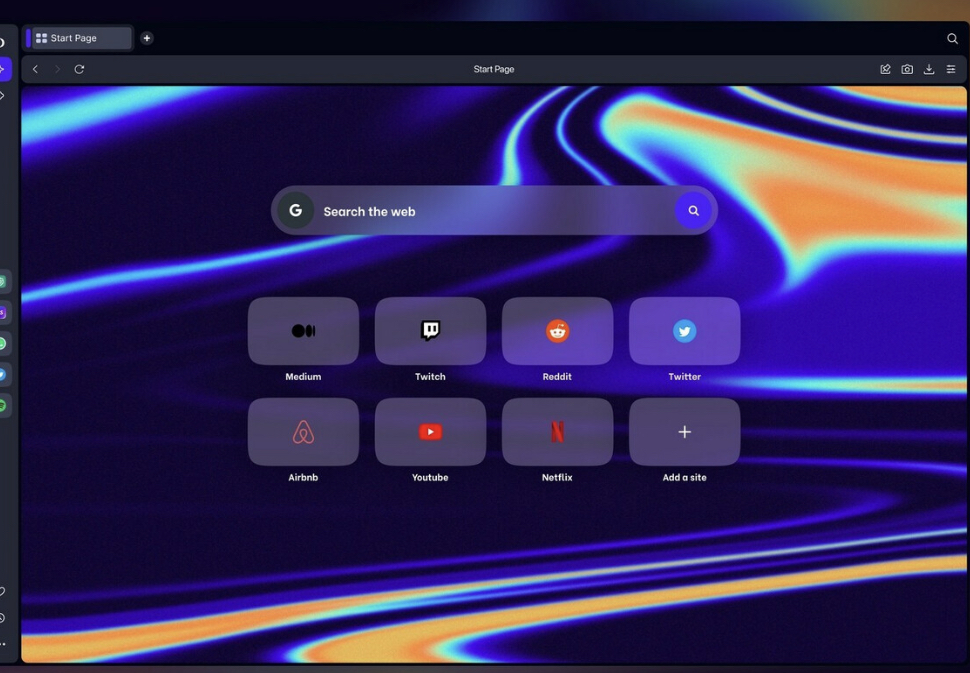Focus the Search the web field
The image size is (970, 673).
(494, 210)
